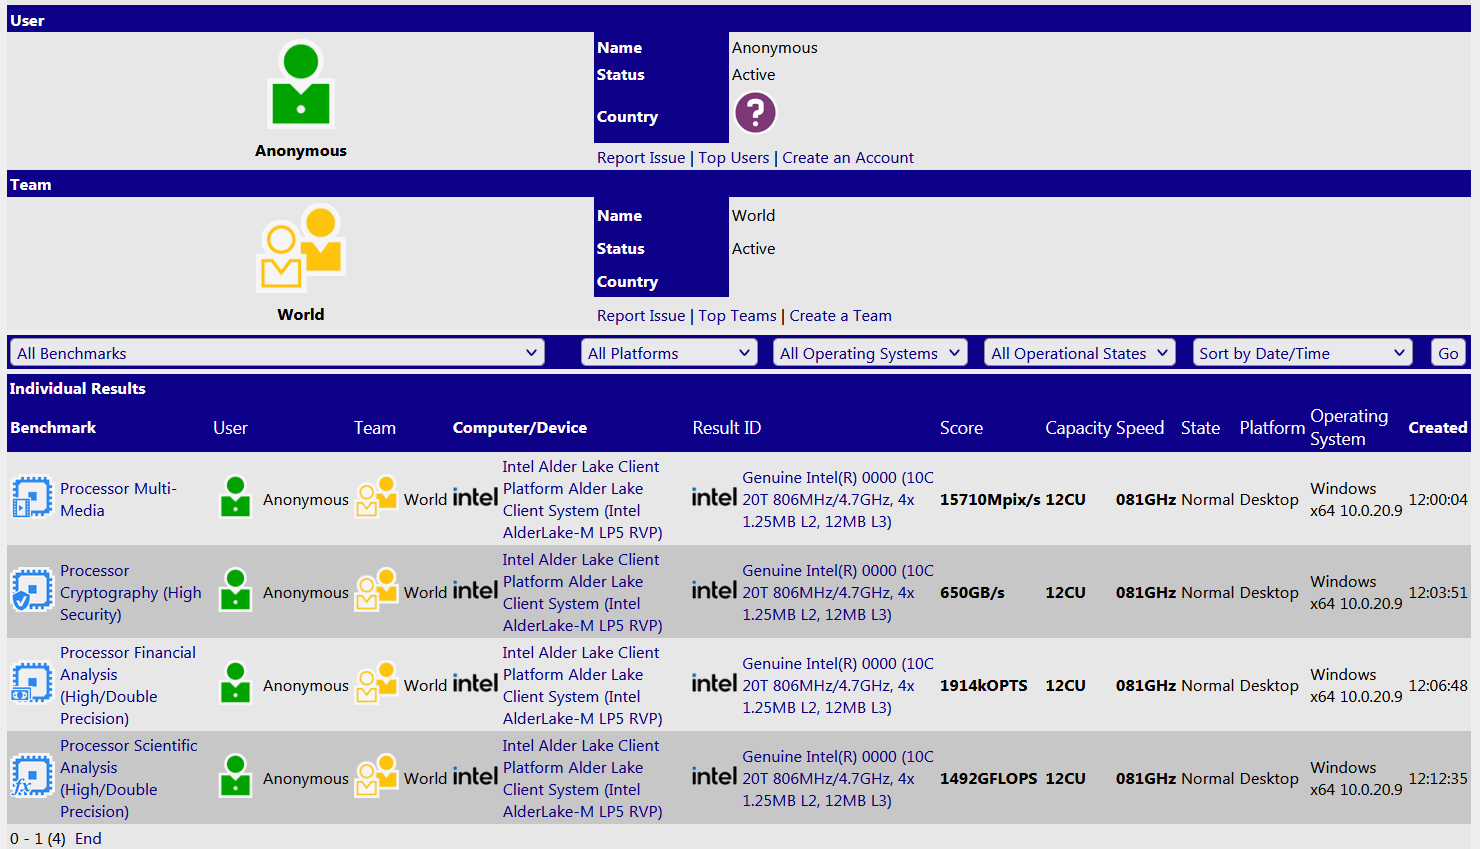
Task: Click the 12:06:48 created time
Action: [1438, 685]
